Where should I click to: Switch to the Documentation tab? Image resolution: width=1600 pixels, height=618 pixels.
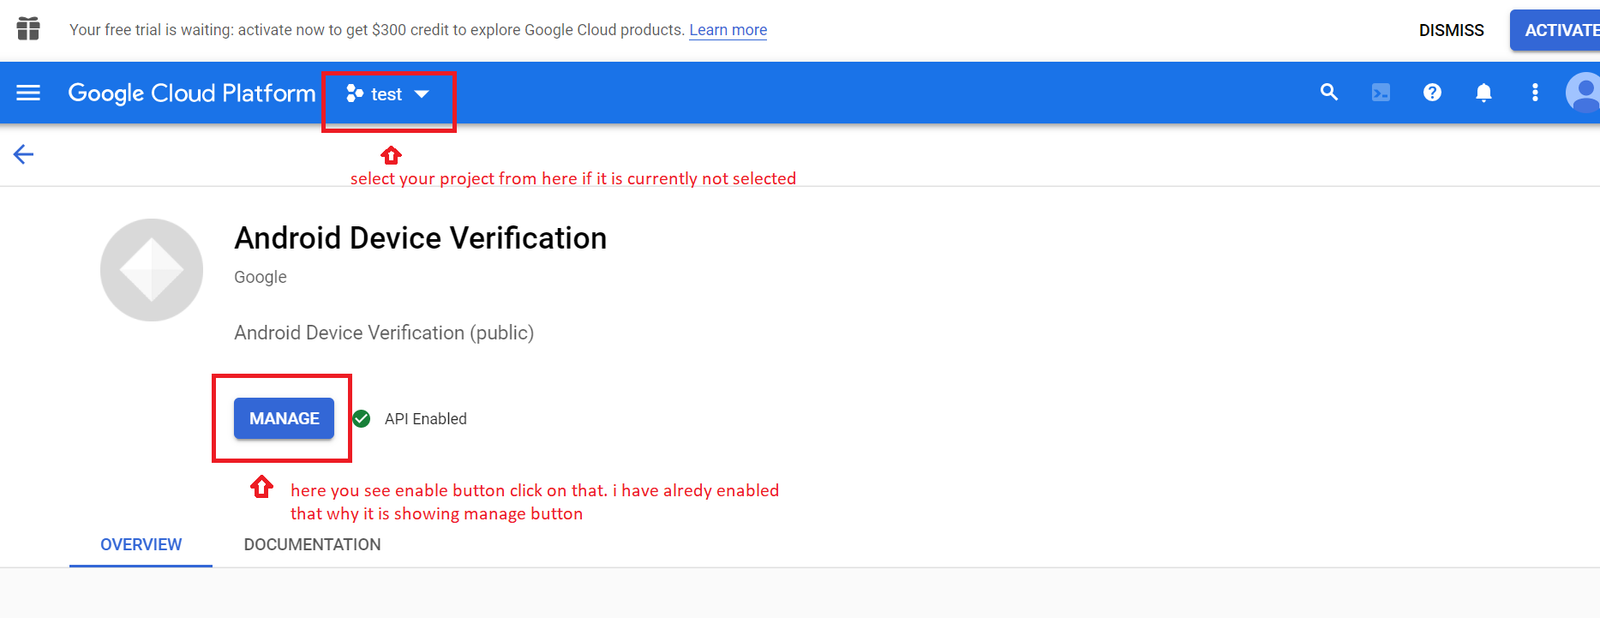coord(312,545)
